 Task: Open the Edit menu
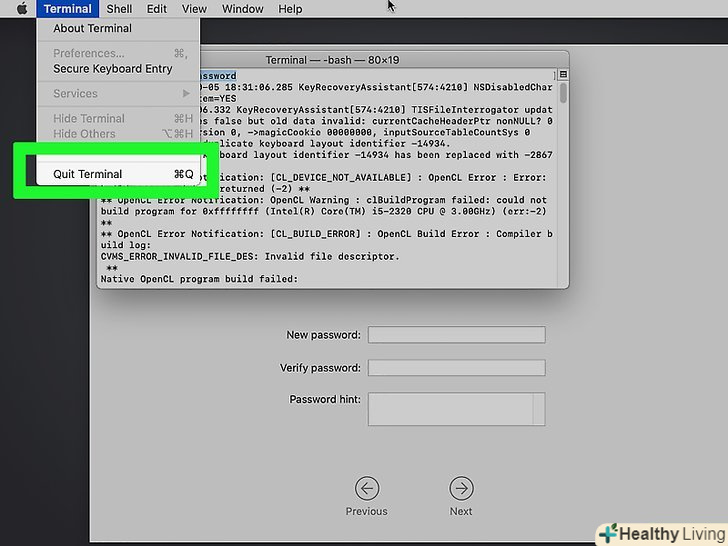click(156, 9)
